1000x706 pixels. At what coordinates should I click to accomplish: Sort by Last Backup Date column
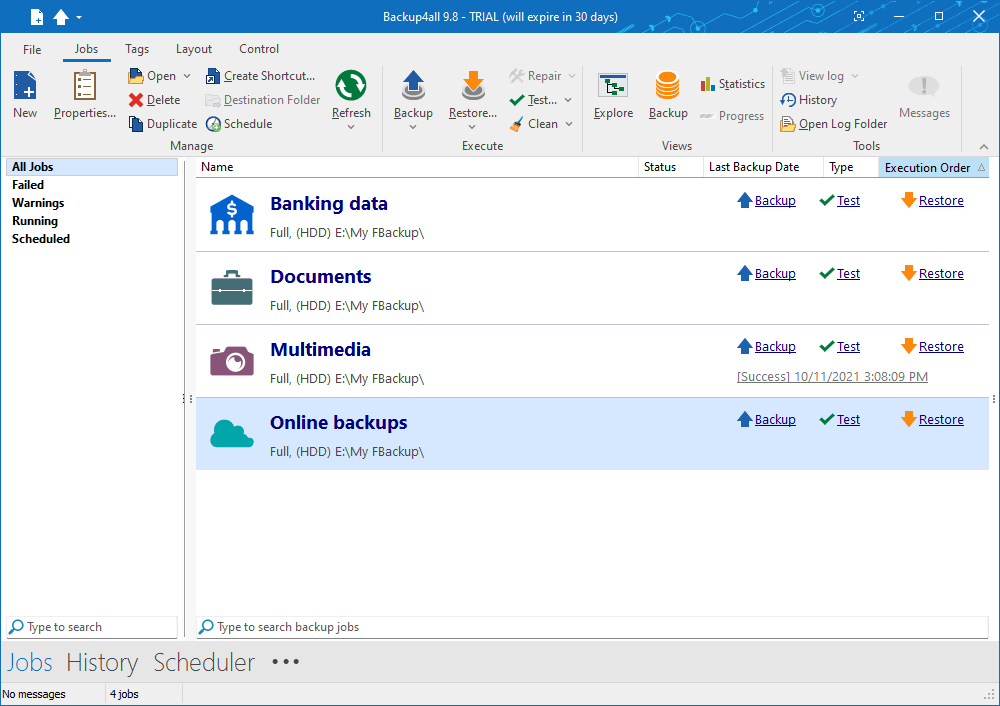763,167
